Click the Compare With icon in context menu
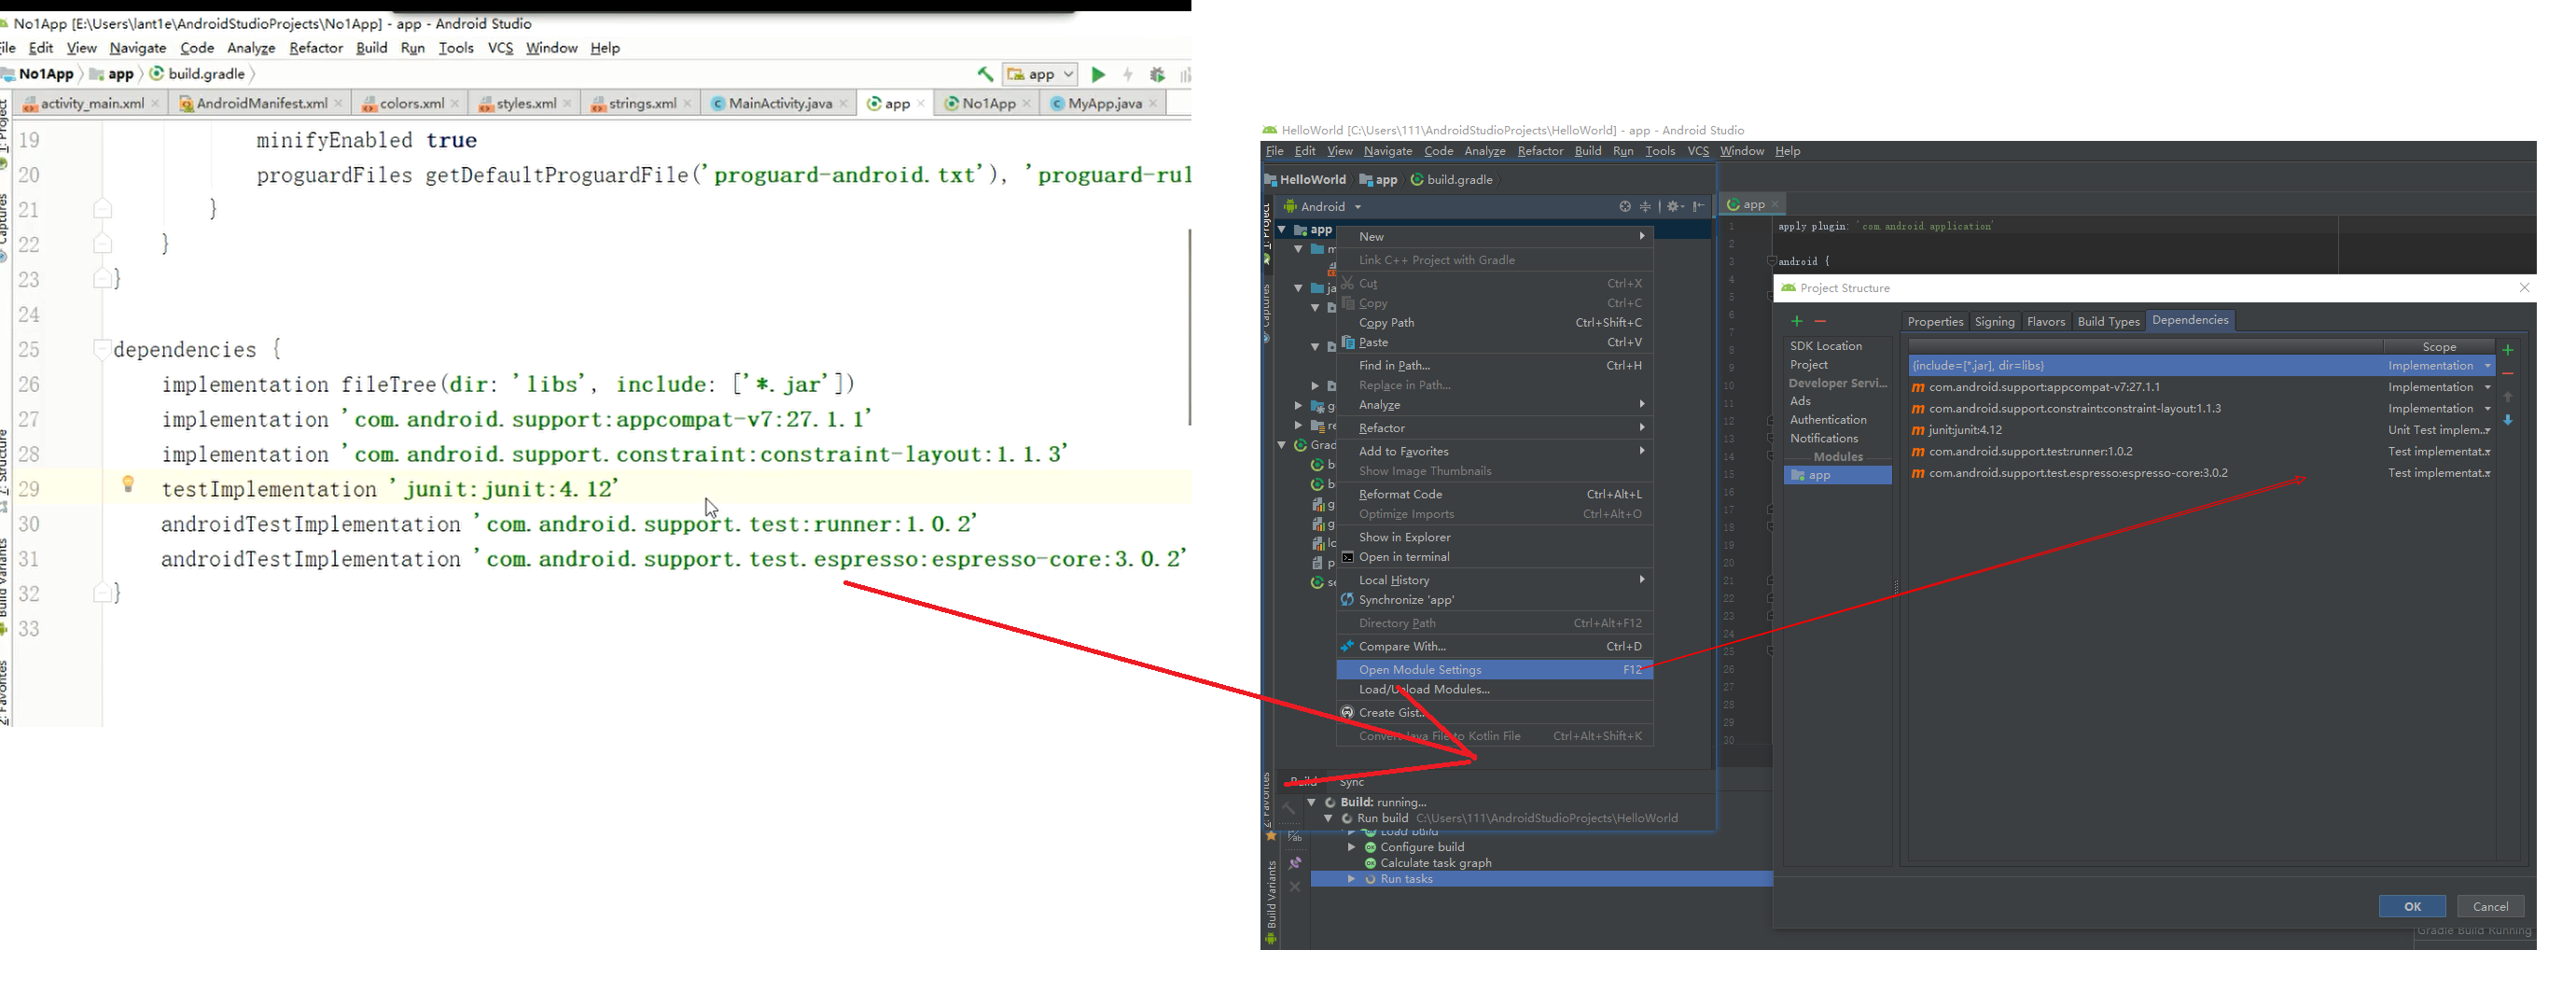 (x=1348, y=646)
